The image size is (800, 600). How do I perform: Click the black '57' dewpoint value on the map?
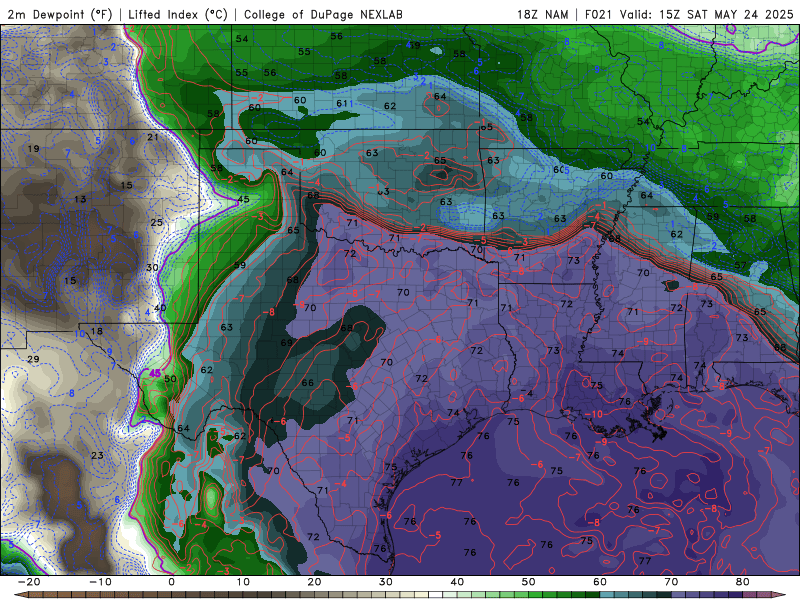[740, 265]
